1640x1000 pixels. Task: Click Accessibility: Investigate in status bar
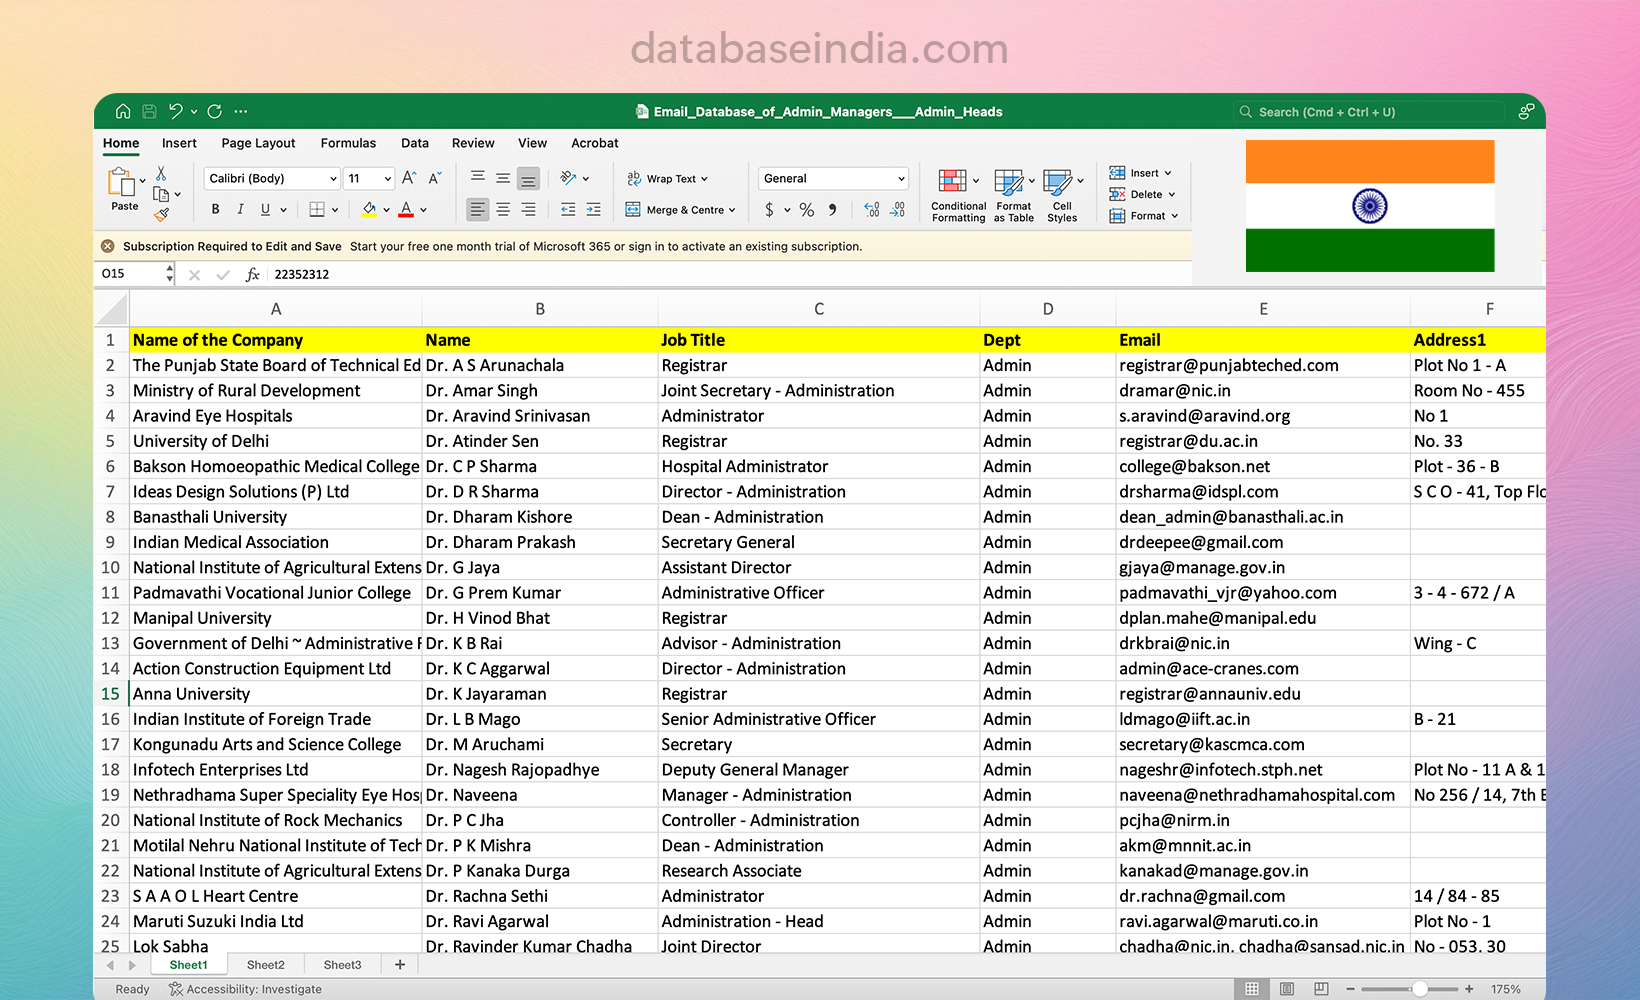[245, 989]
